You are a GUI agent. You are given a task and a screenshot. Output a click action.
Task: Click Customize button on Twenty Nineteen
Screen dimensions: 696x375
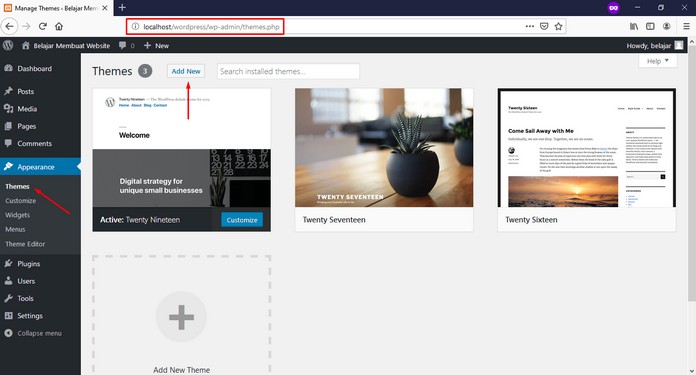pyautogui.click(x=242, y=220)
